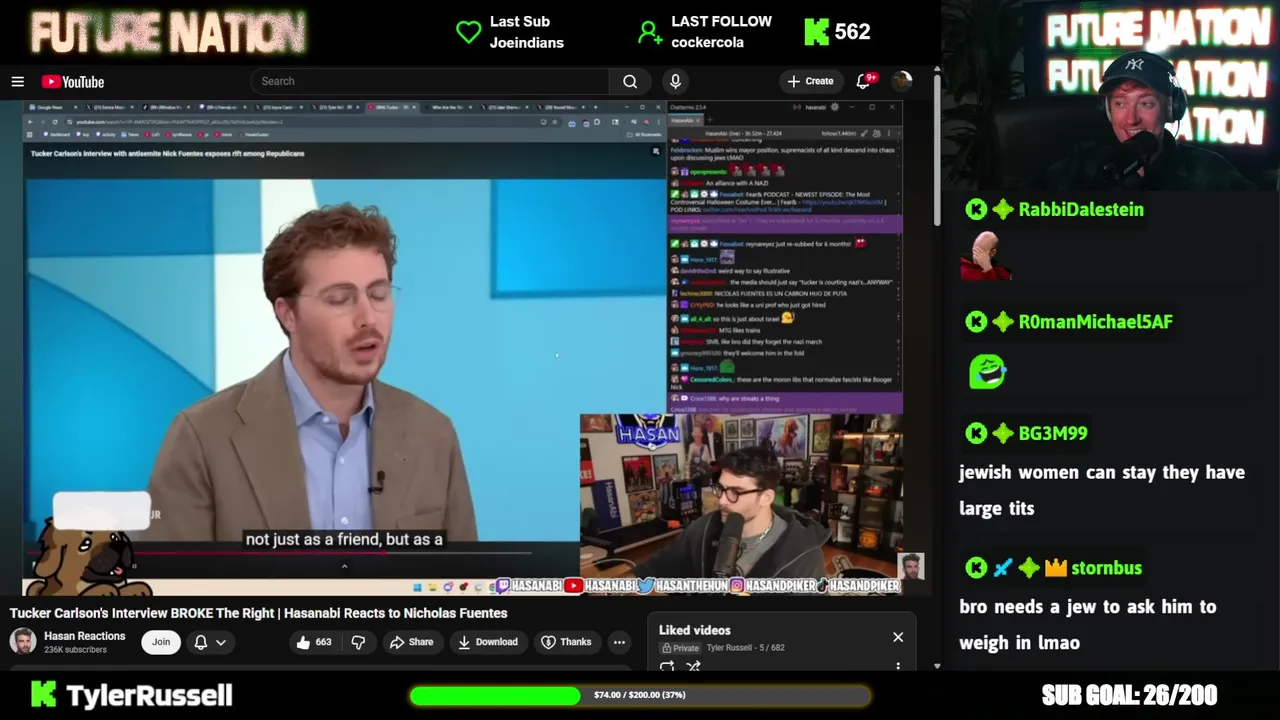Click the Create button
1280x720 pixels.
point(811,81)
